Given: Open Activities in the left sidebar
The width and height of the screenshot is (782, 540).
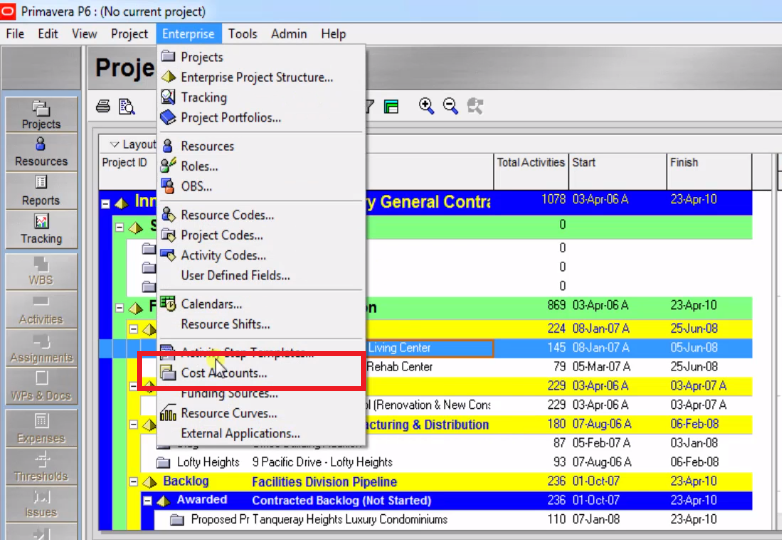Looking at the screenshot, I should [41, 310].
